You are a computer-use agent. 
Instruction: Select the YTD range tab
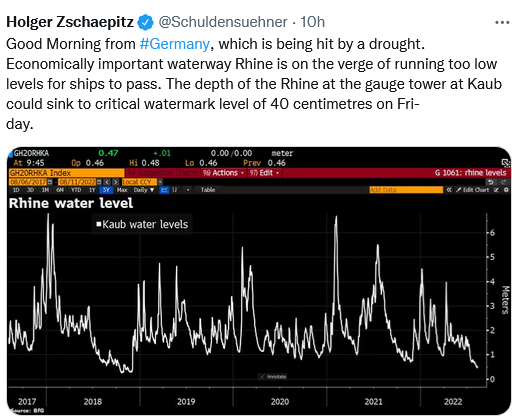[76, 190]
